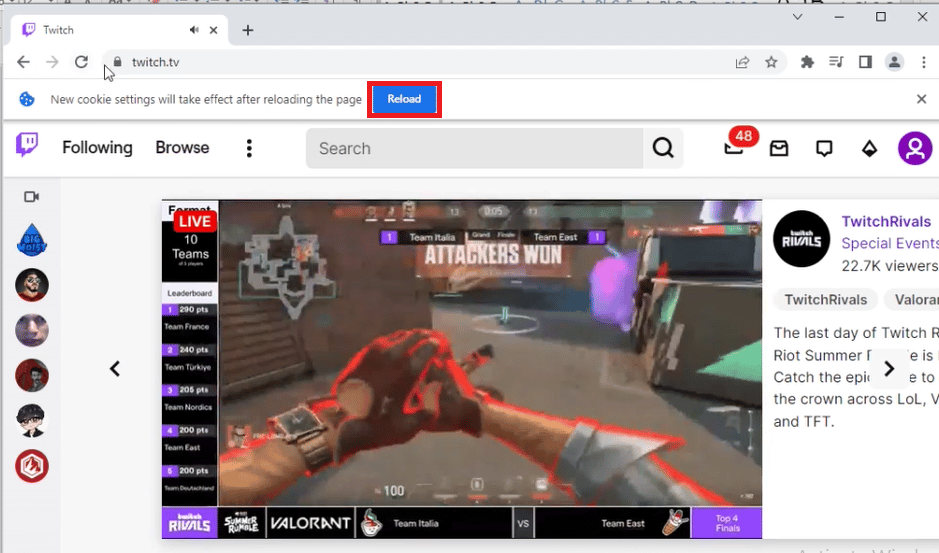The width and height of the screenshot is (939, 553).
Task: Bookmark this tab with star icon
Action: [x=771, y=62]
